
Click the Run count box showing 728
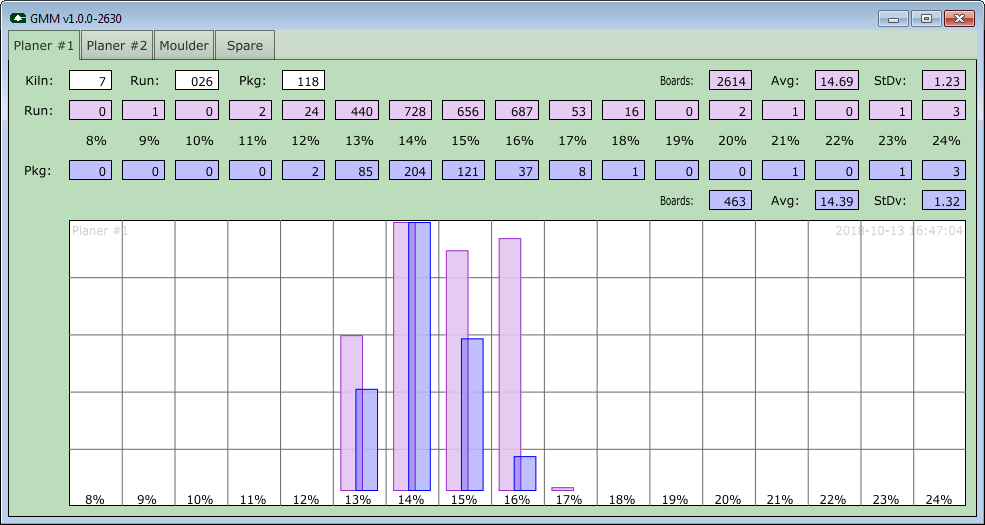410,110
